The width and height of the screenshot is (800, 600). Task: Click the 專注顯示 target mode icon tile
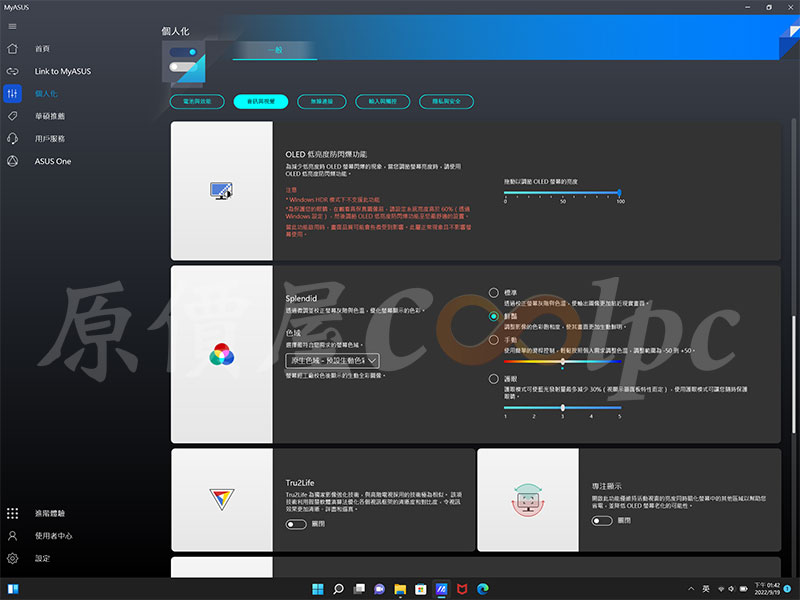point(528,499)
